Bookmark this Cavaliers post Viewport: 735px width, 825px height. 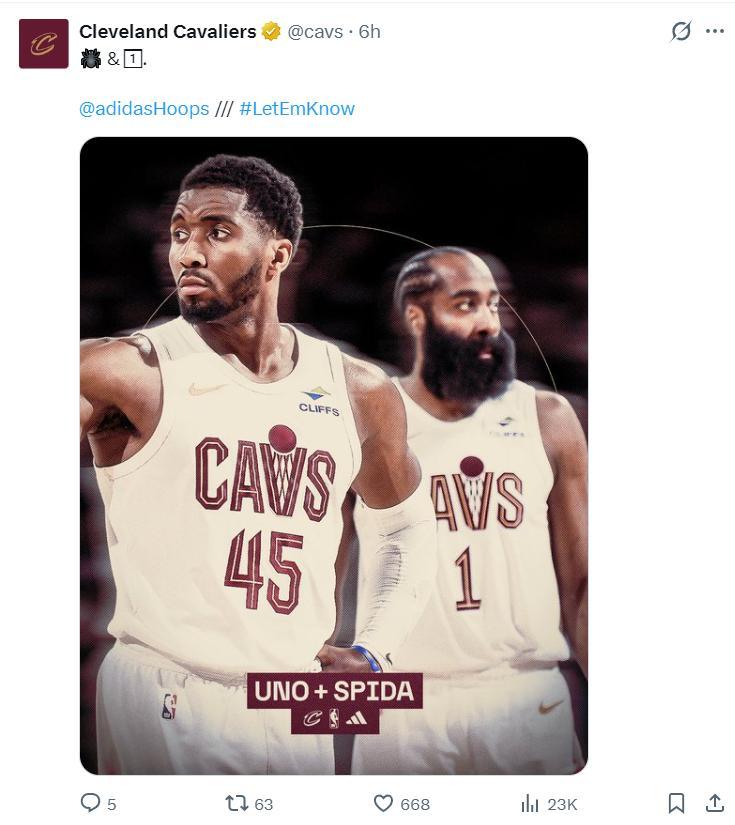pyautogui.click(x=676, y=803)
